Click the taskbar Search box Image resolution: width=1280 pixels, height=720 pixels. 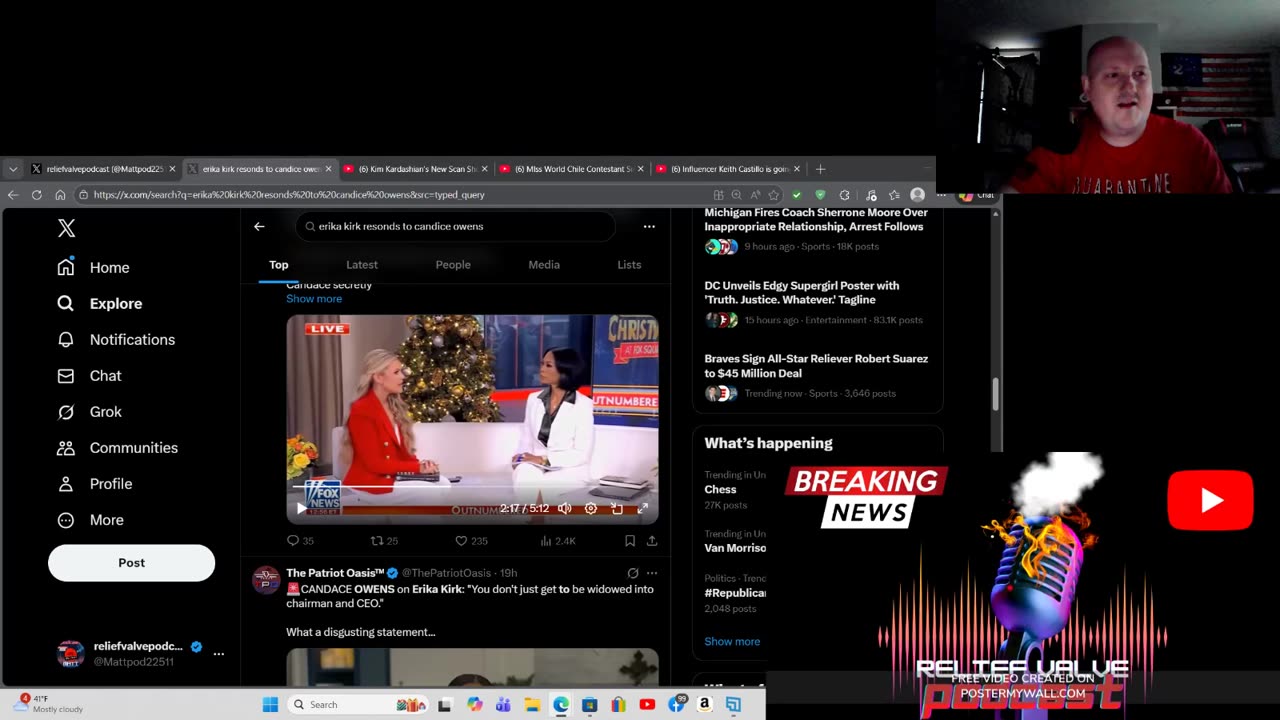click(360, 705)
